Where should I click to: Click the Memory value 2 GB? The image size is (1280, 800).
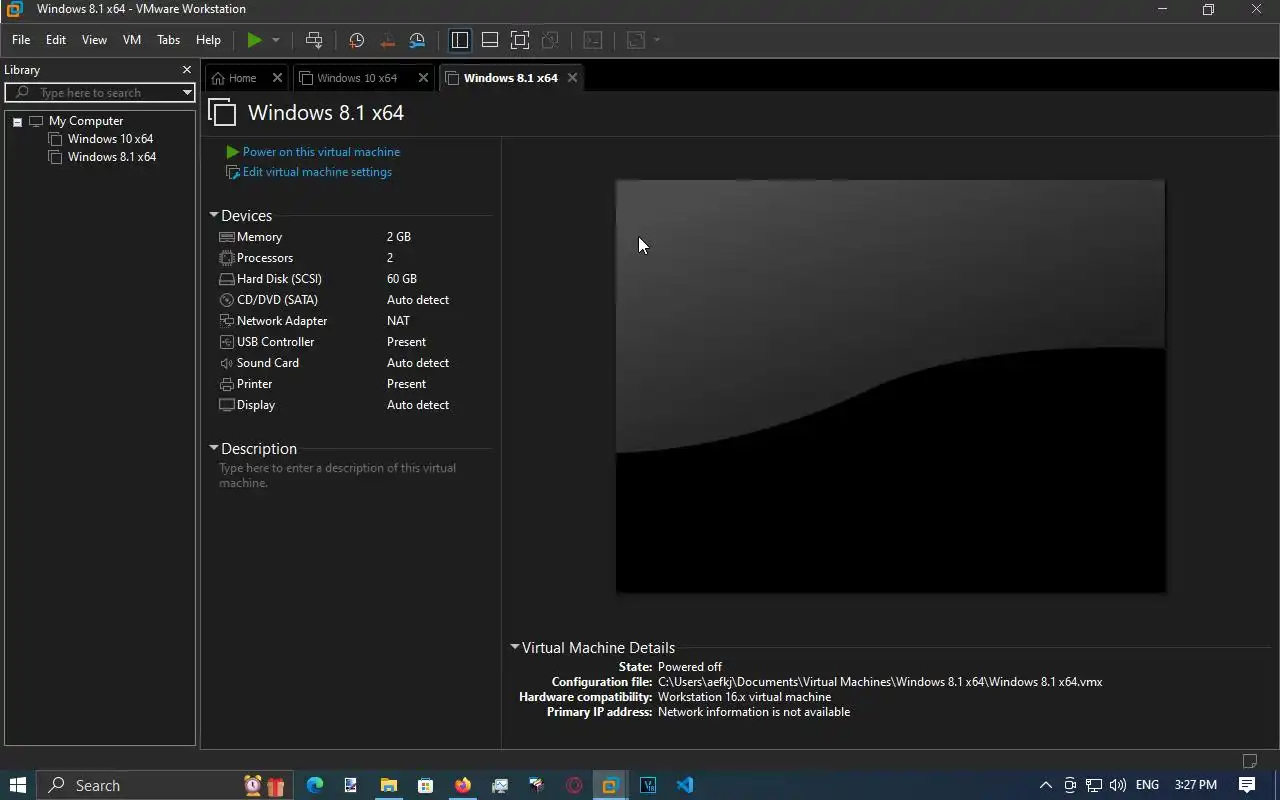pyautogui.click(x=399, y=237)
